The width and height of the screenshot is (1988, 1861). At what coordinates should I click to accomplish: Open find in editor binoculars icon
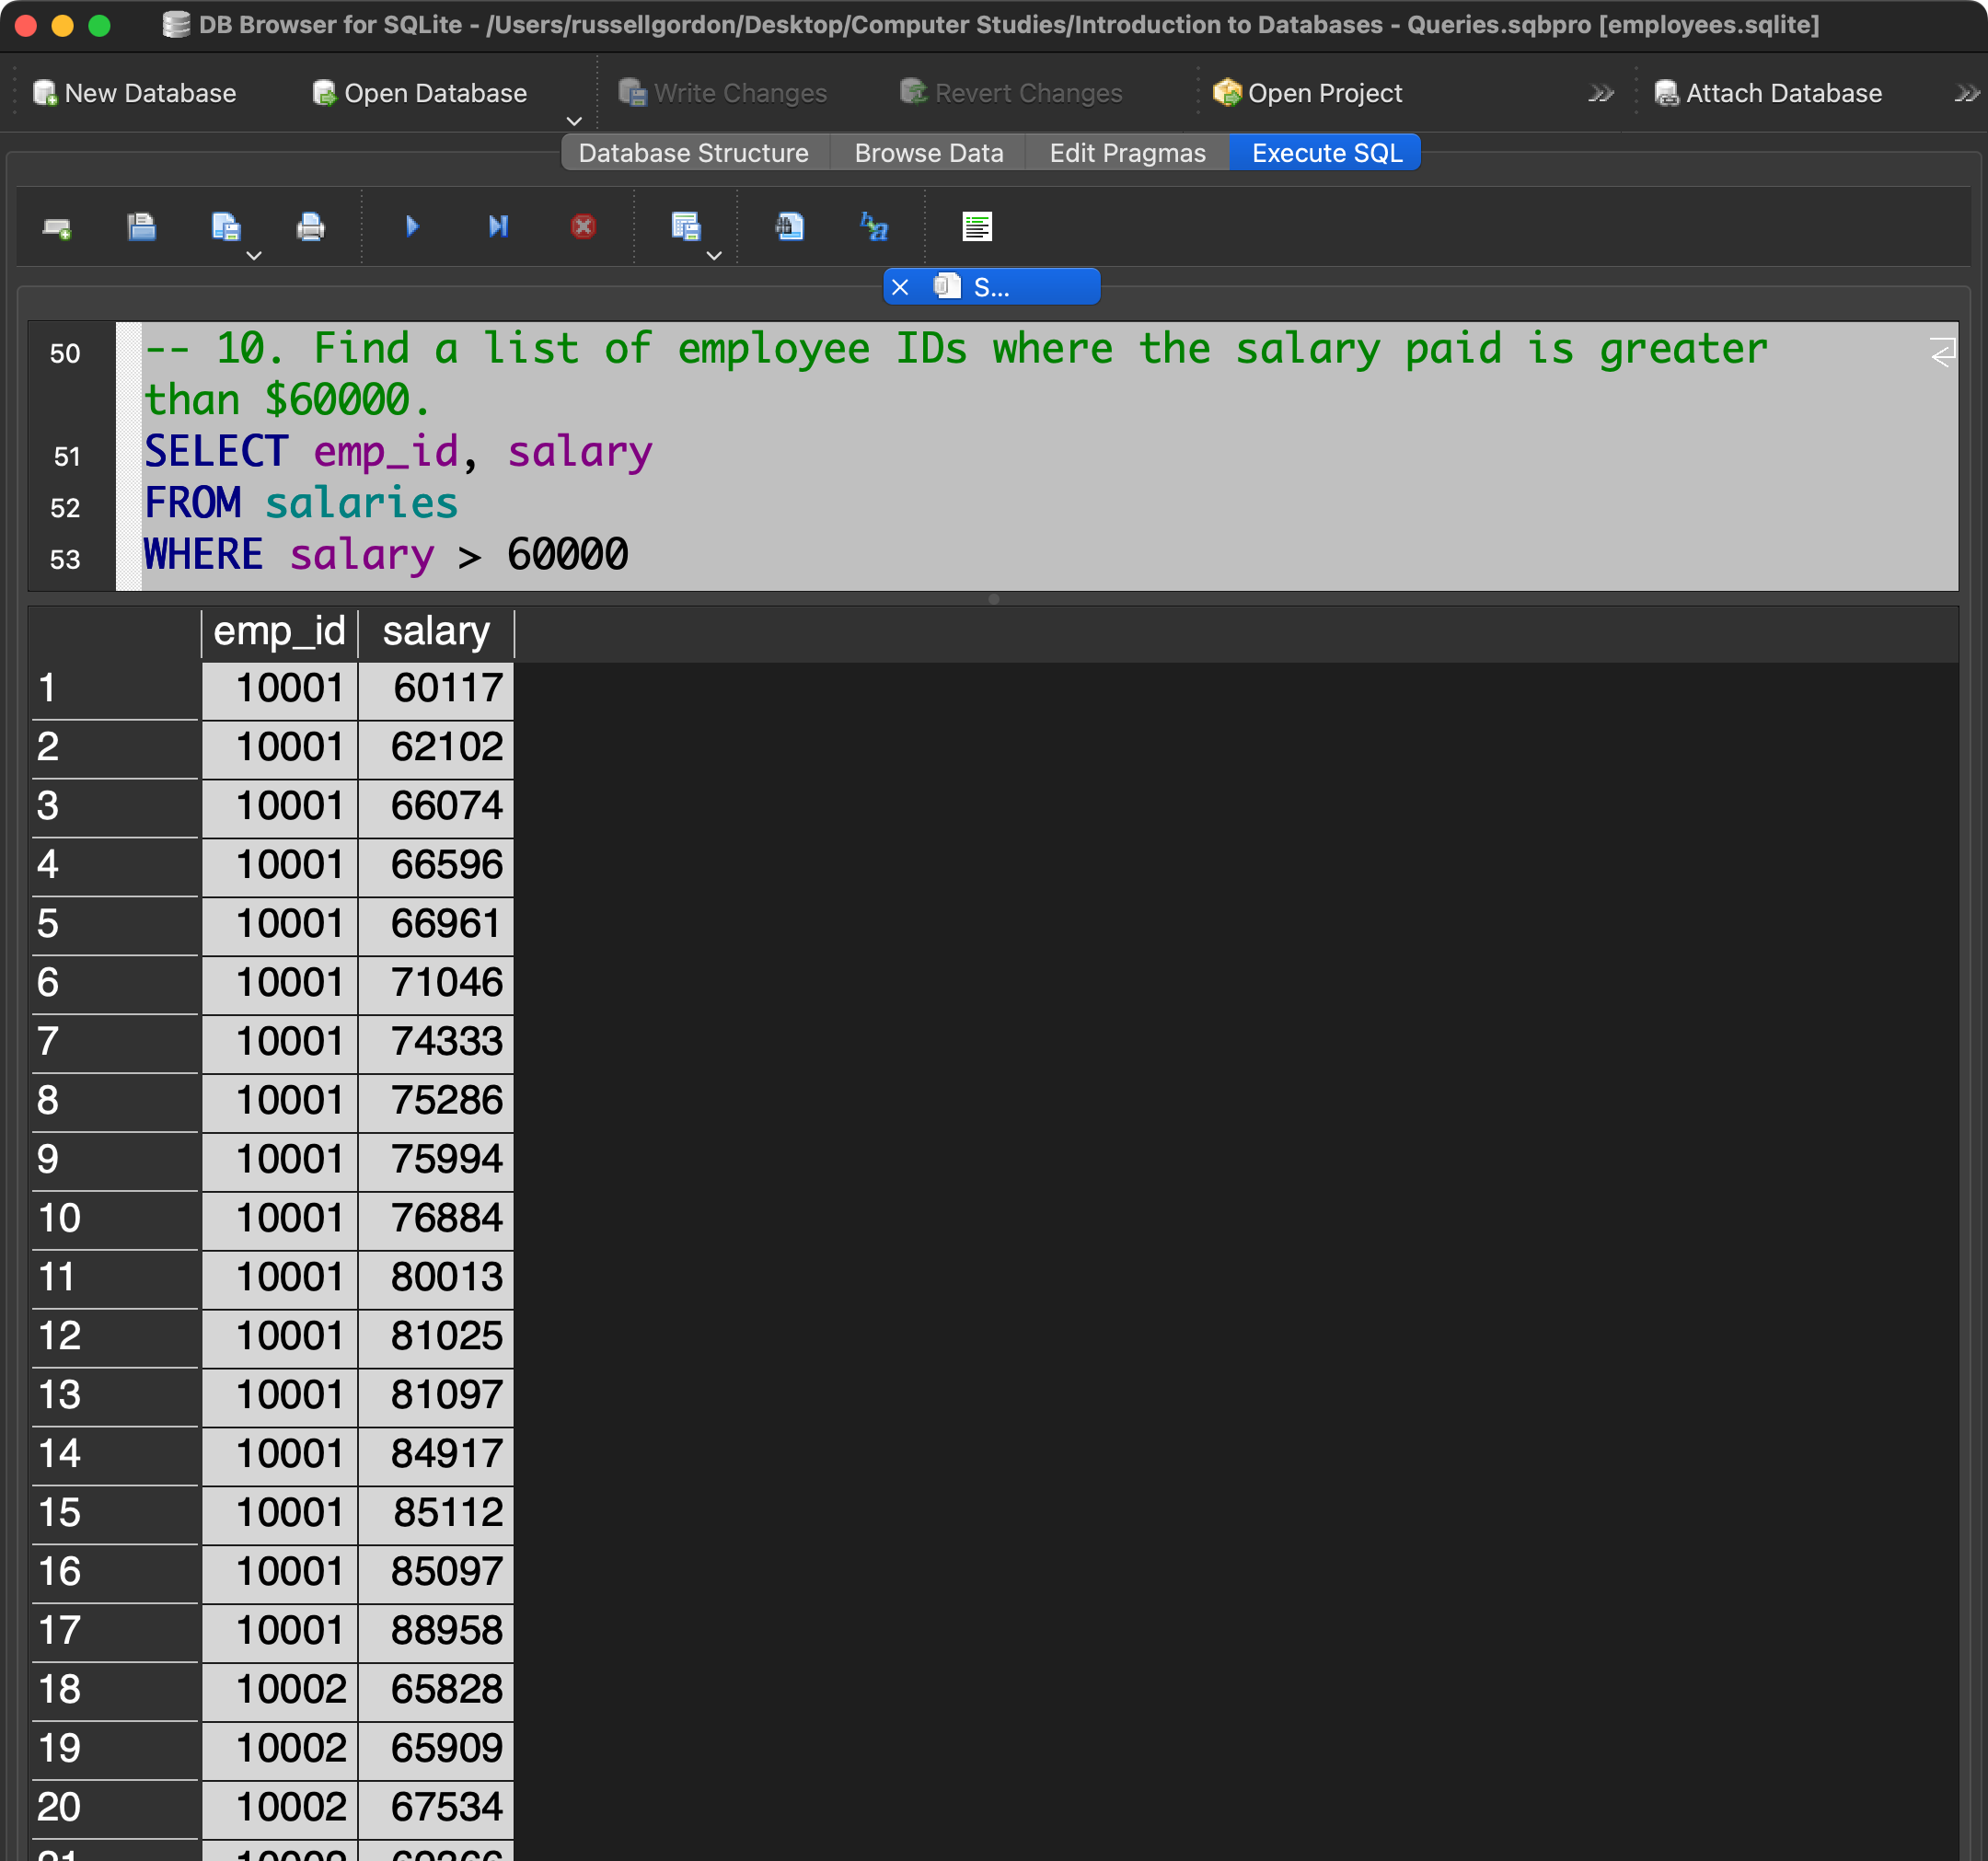coord(789,227)
